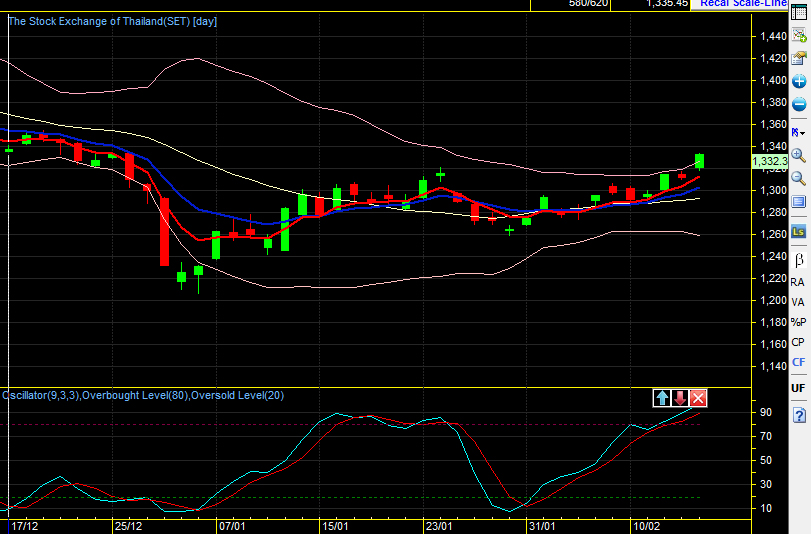Click the 31/01 date axis label
Image resolution: width=811 pixels, height=534 pixels.
click(x=542, y=526)
